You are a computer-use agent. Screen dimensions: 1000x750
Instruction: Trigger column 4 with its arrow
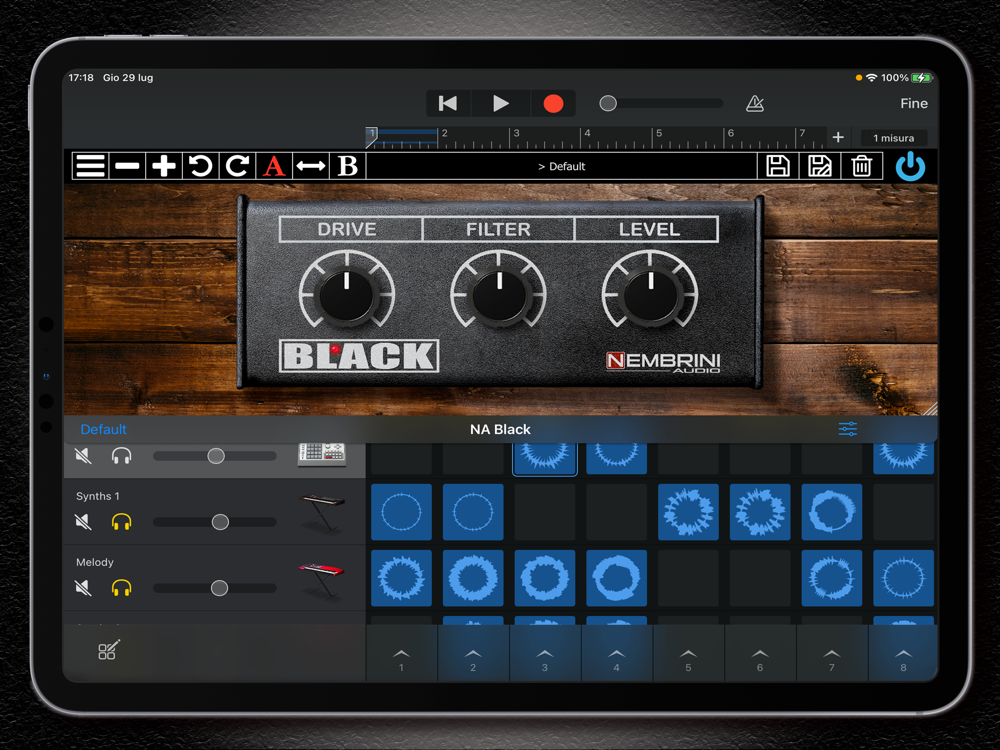(616, 654)
